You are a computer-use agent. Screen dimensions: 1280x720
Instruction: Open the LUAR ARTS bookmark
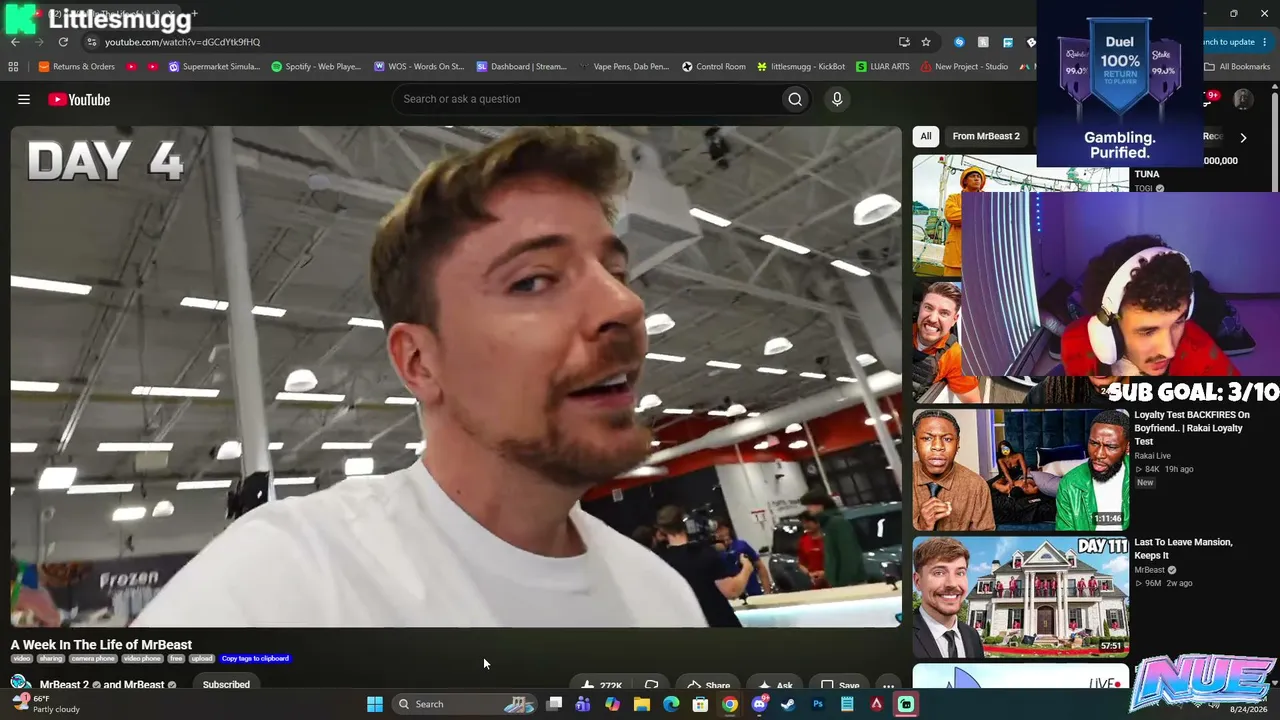click(883, 67)
